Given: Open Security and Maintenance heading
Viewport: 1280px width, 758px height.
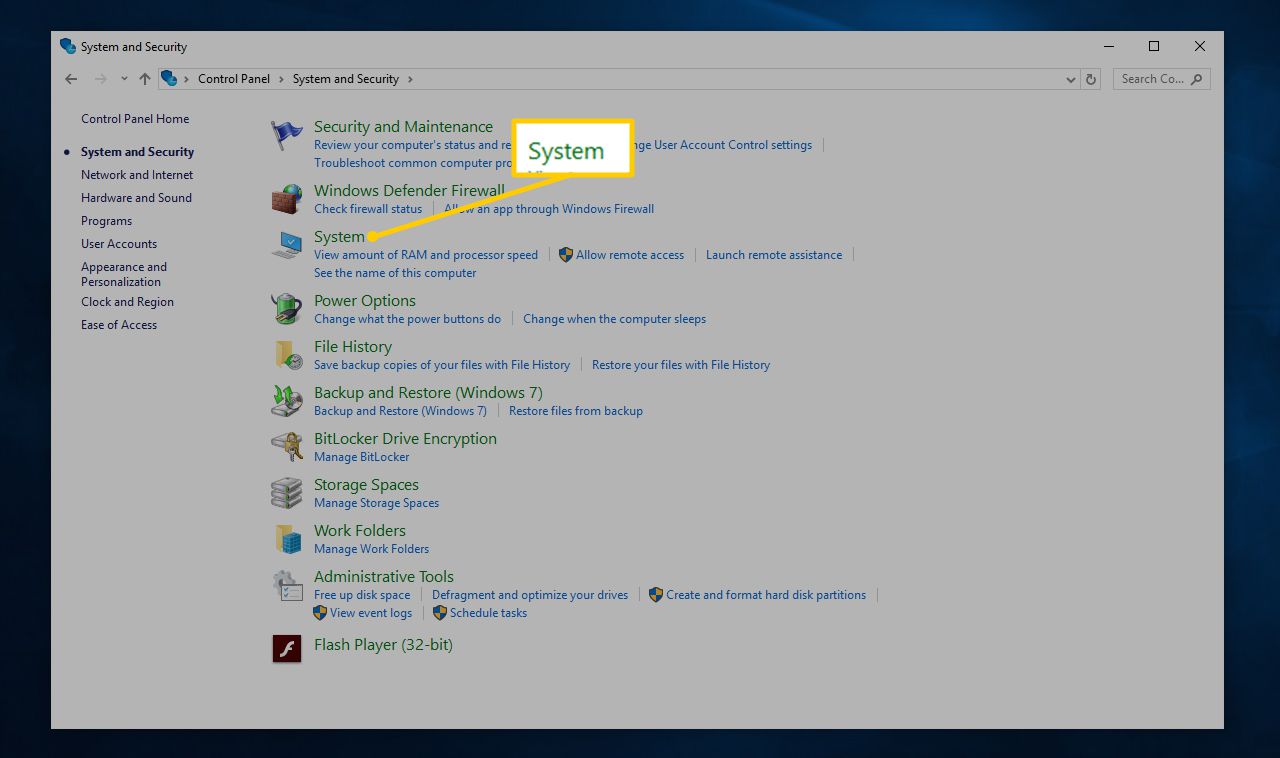Looking at the screenshot, I should 403,127.
